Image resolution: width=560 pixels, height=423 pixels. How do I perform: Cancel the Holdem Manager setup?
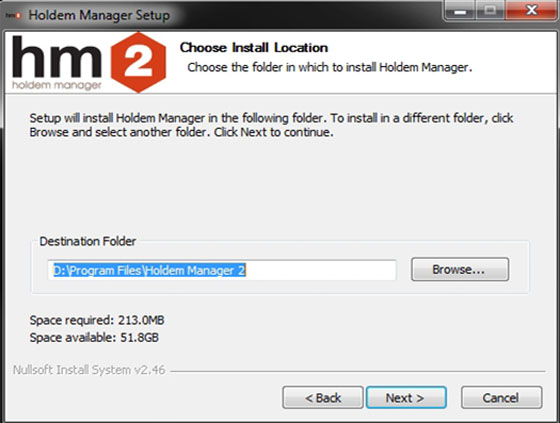[501, 397]
